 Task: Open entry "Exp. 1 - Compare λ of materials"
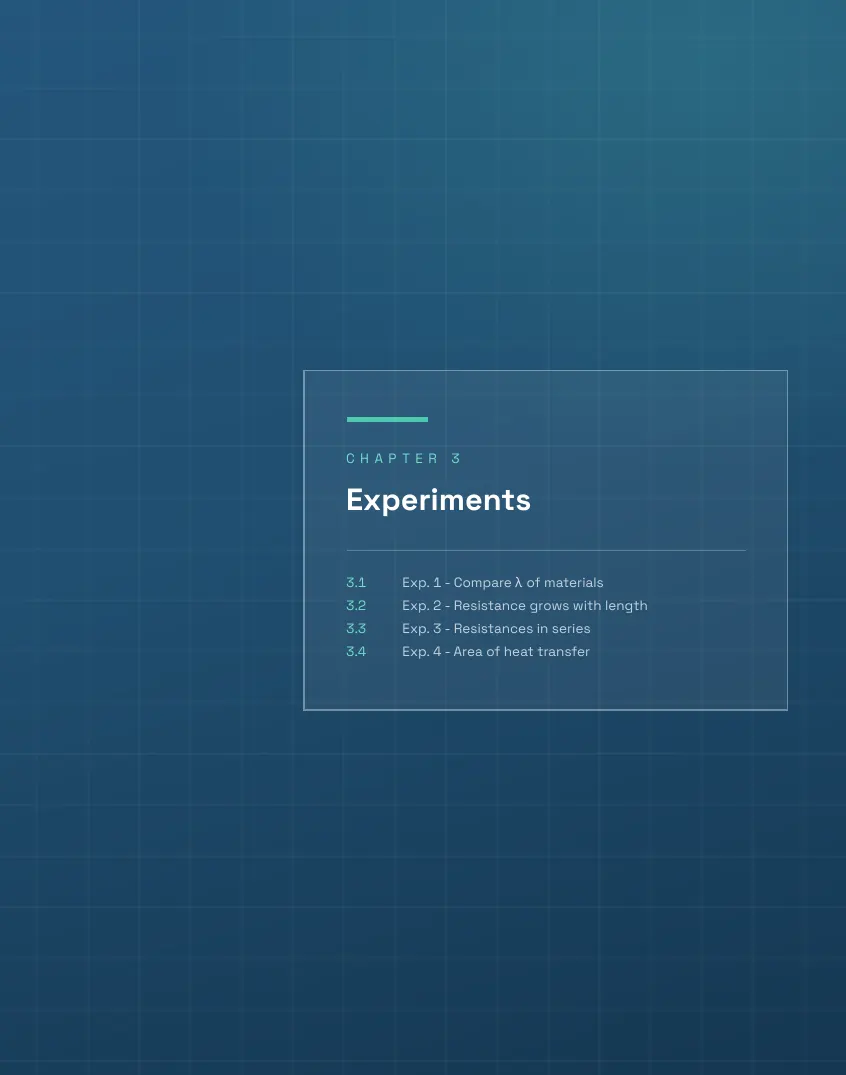503,583
